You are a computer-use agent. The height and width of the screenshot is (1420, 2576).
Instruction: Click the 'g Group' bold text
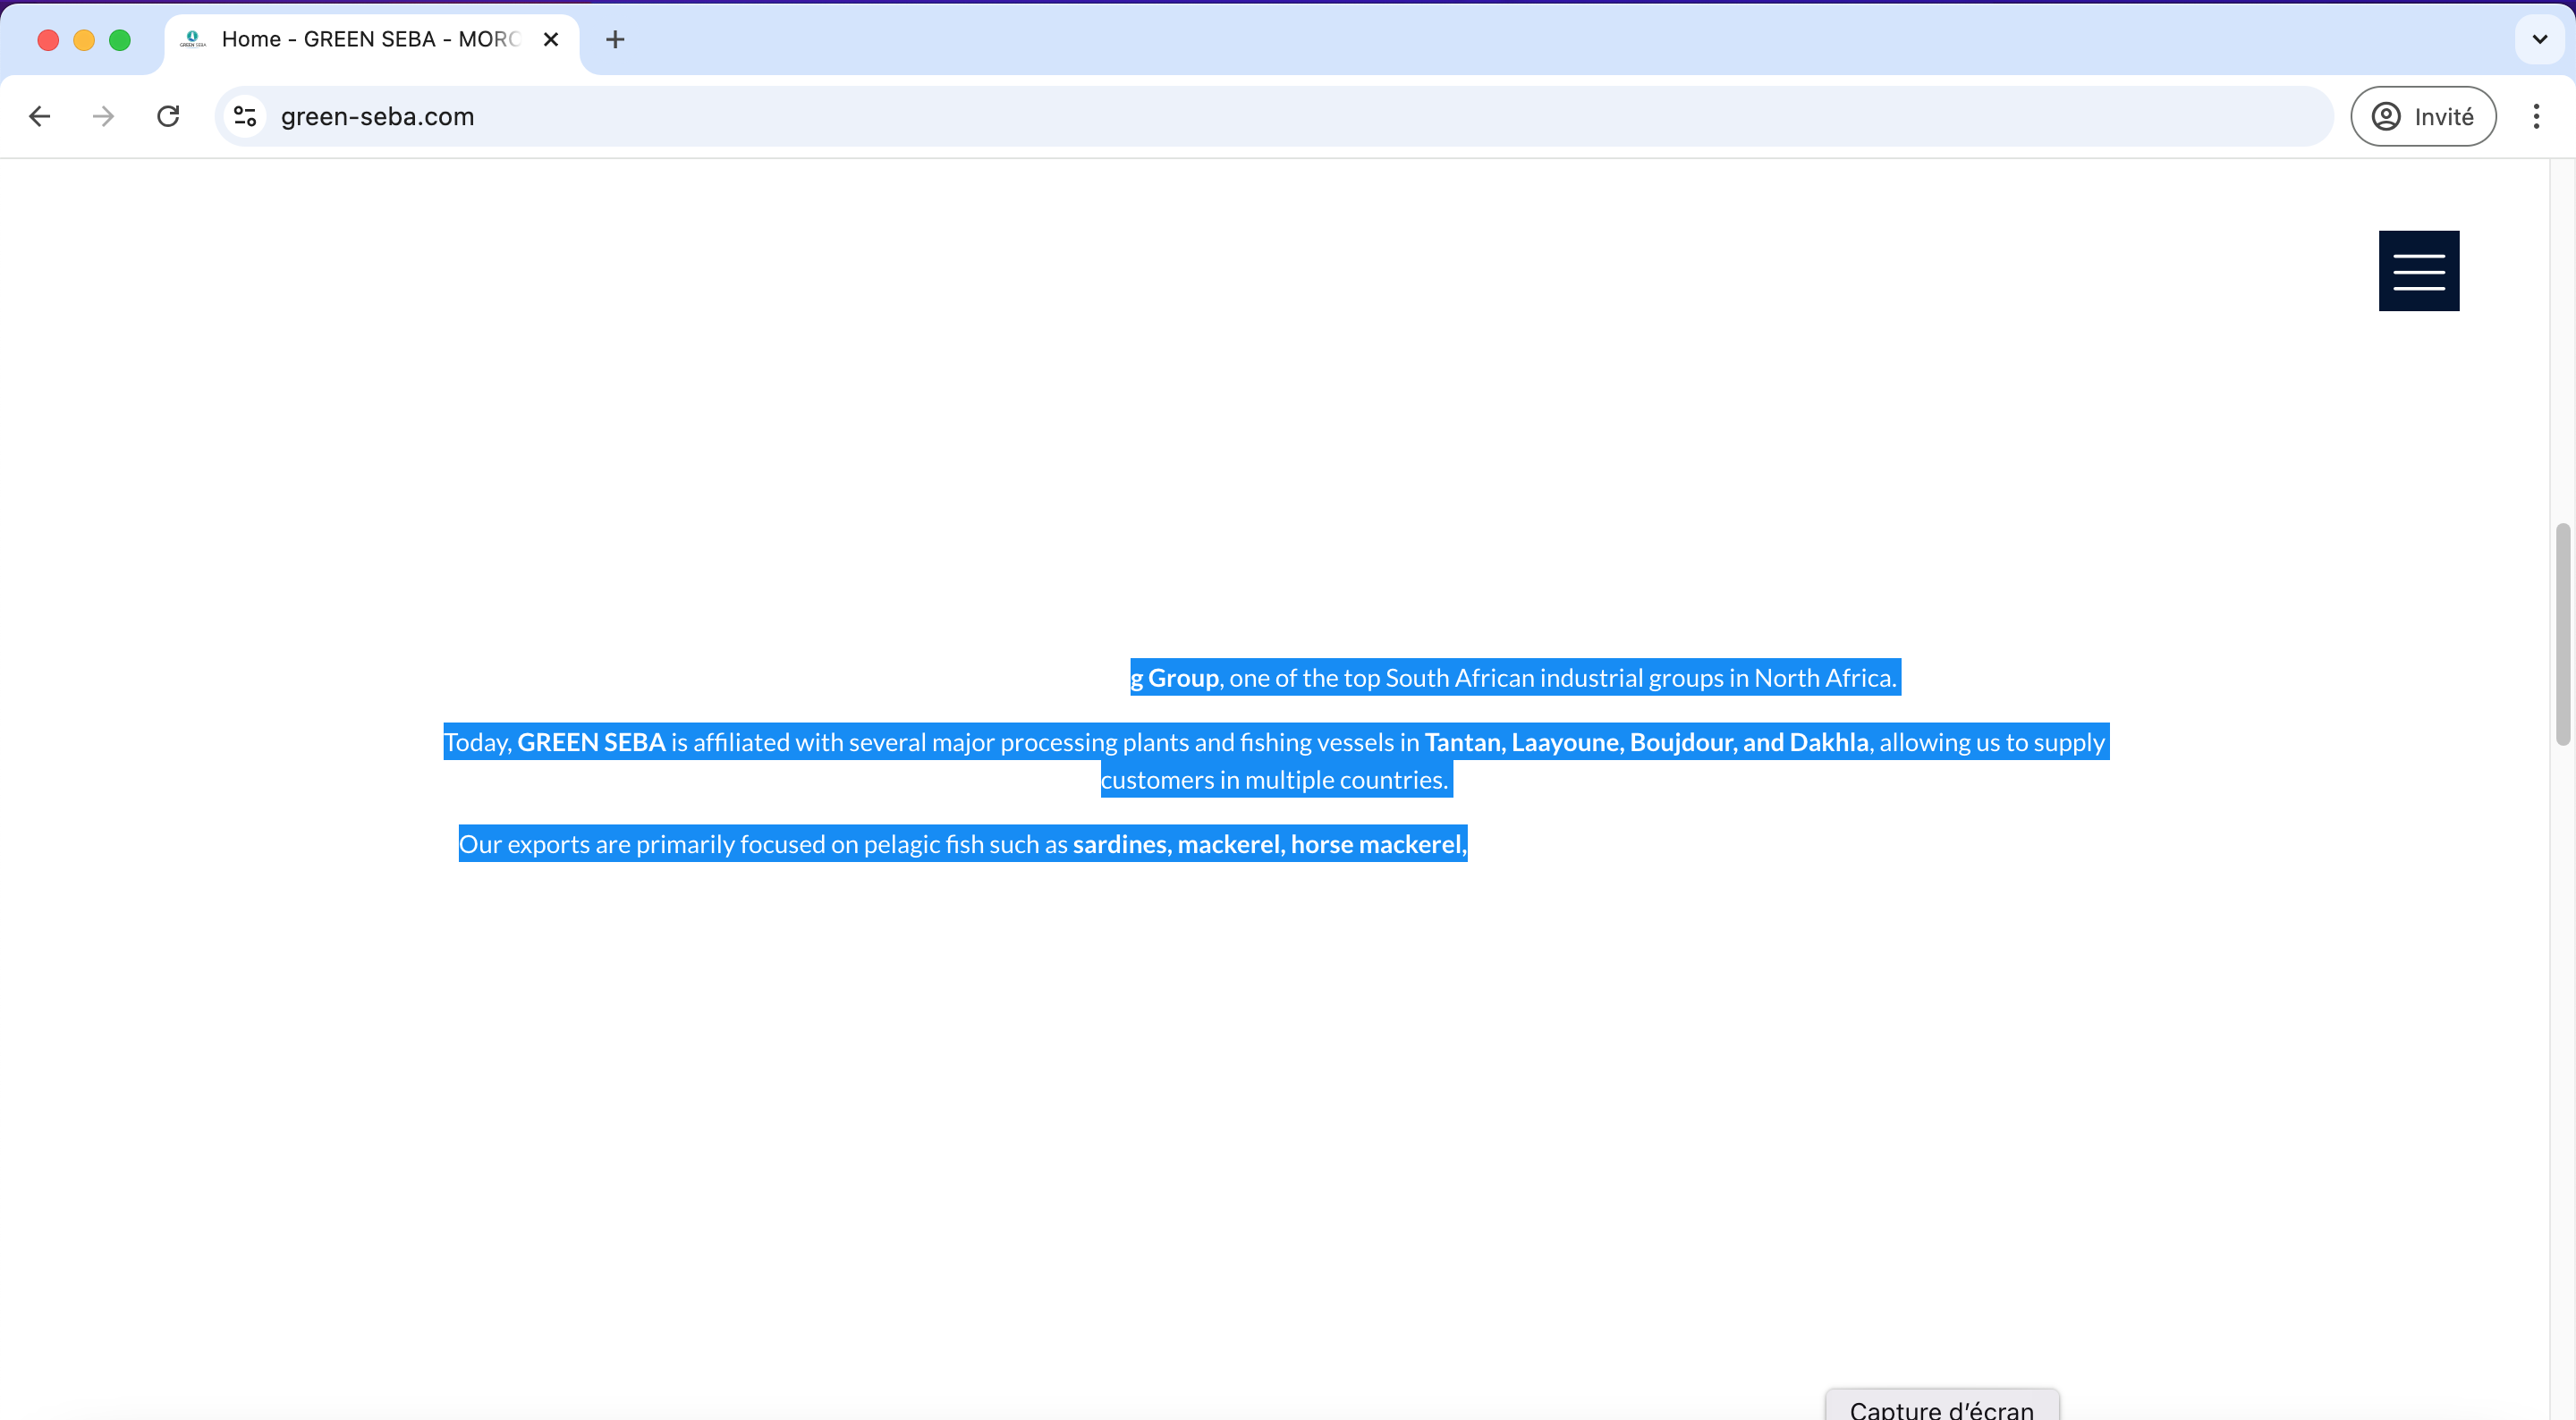click(x=1175, y=678)
